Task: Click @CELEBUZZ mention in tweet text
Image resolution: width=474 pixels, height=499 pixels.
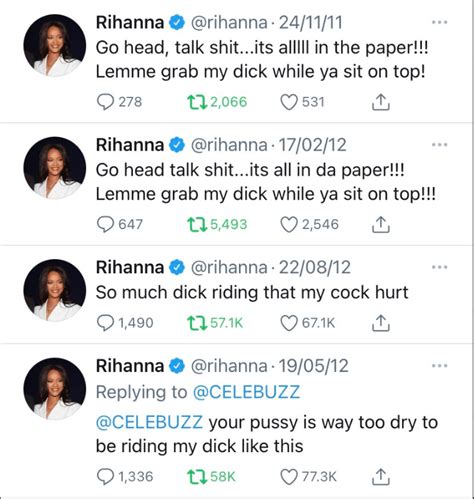Action: point(149,422)
